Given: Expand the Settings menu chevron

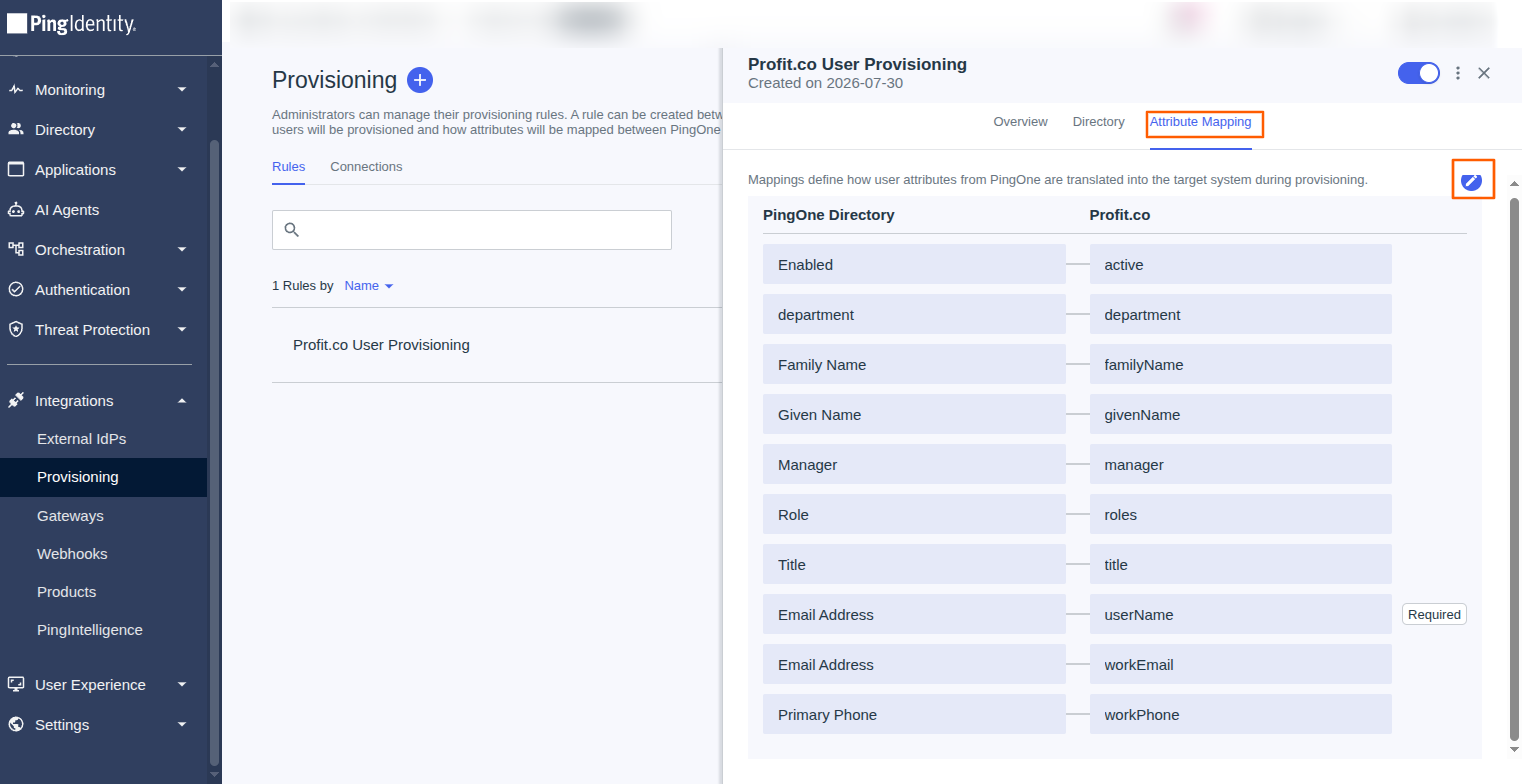Looking at the screenshot, I should tap(182, 725).
